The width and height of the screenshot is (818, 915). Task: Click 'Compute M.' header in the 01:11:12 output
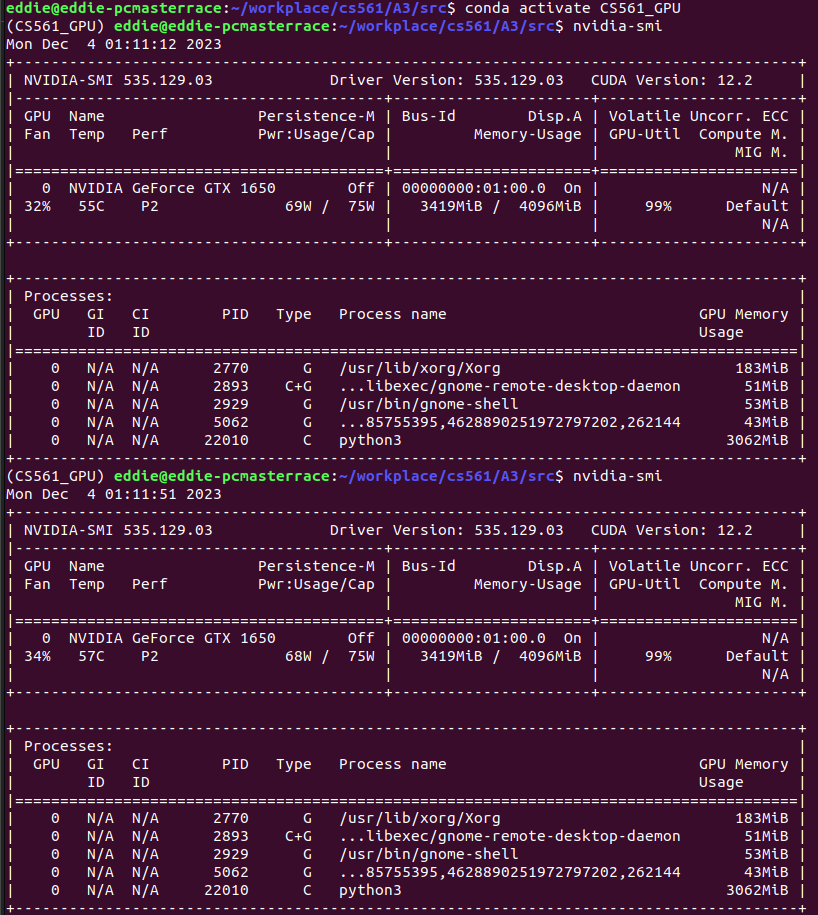(743, 134)
